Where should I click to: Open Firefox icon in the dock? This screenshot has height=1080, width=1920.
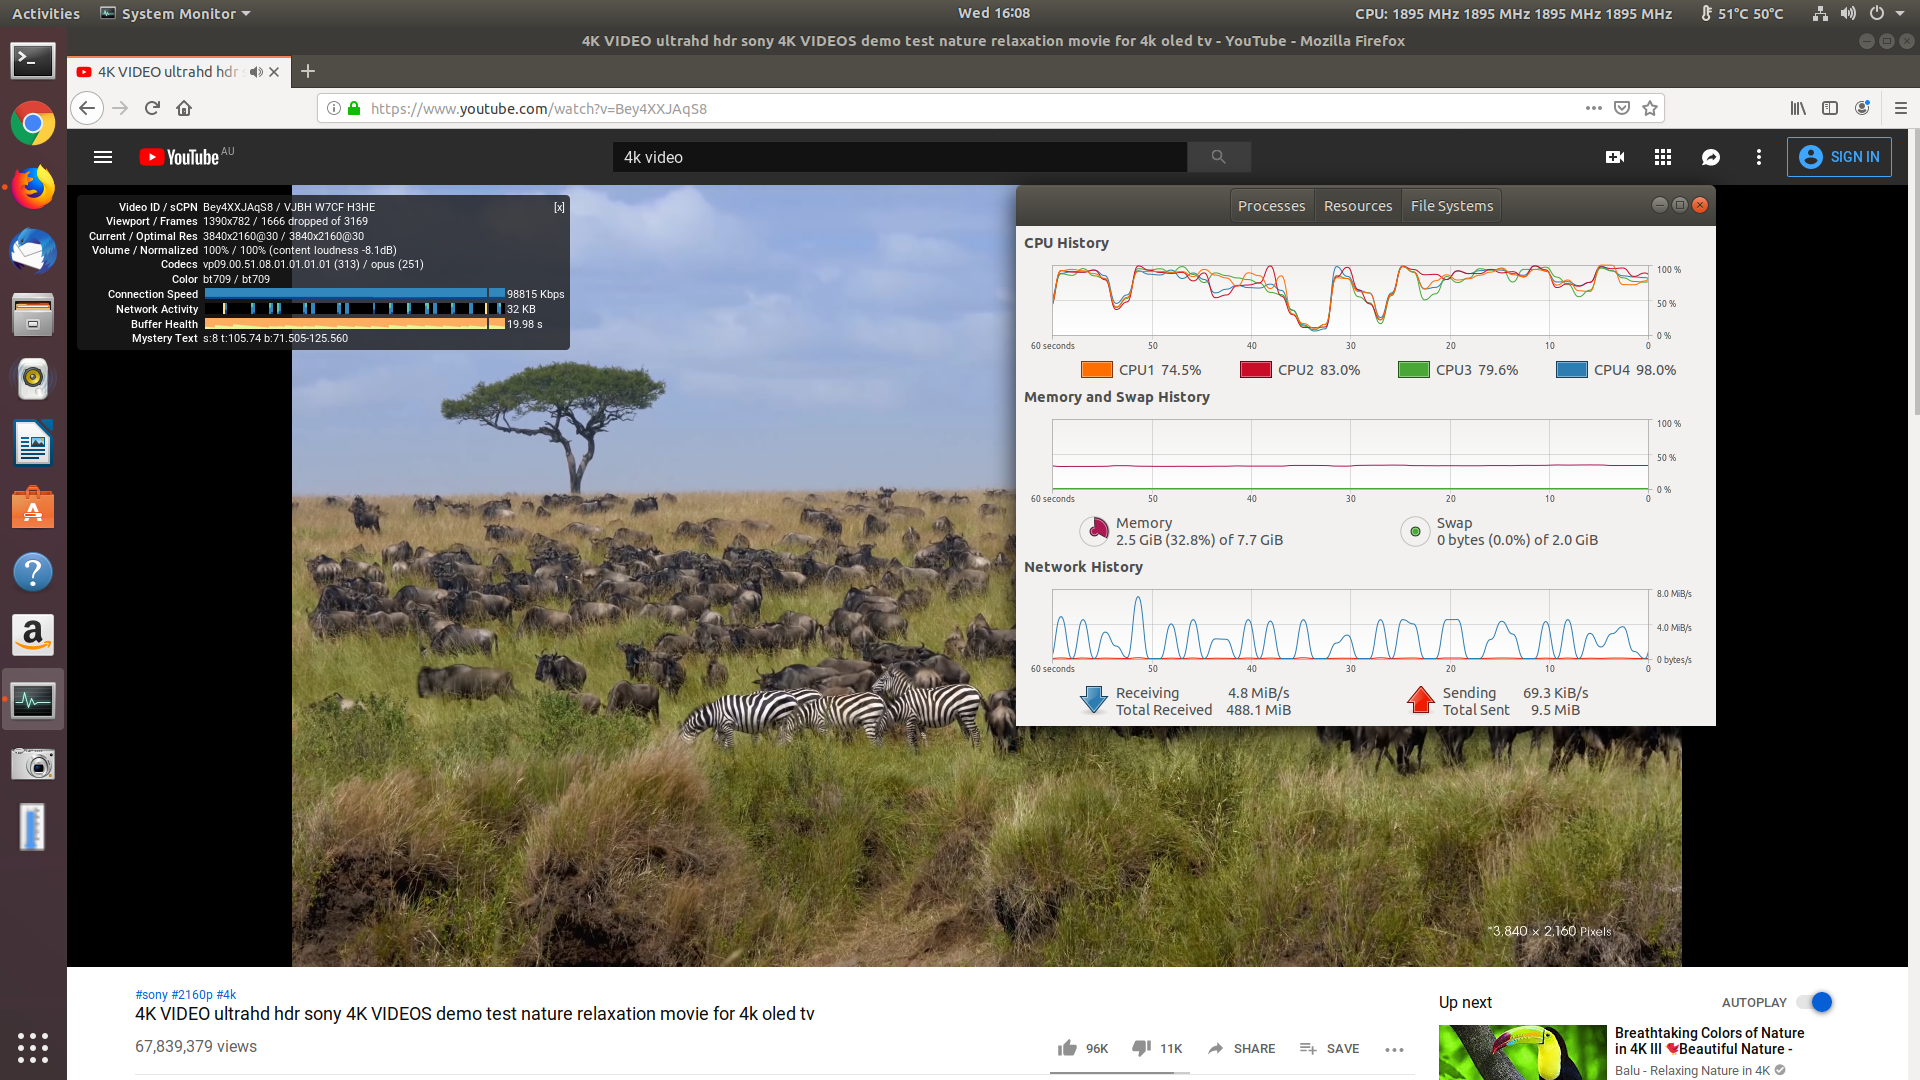33,187
